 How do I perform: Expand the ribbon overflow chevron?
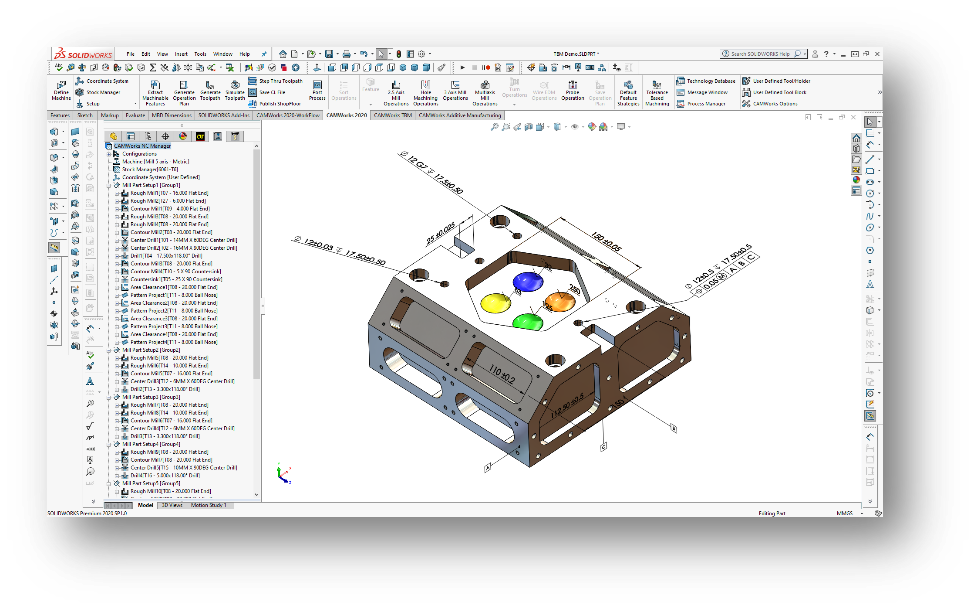click(x=879, y=92)
